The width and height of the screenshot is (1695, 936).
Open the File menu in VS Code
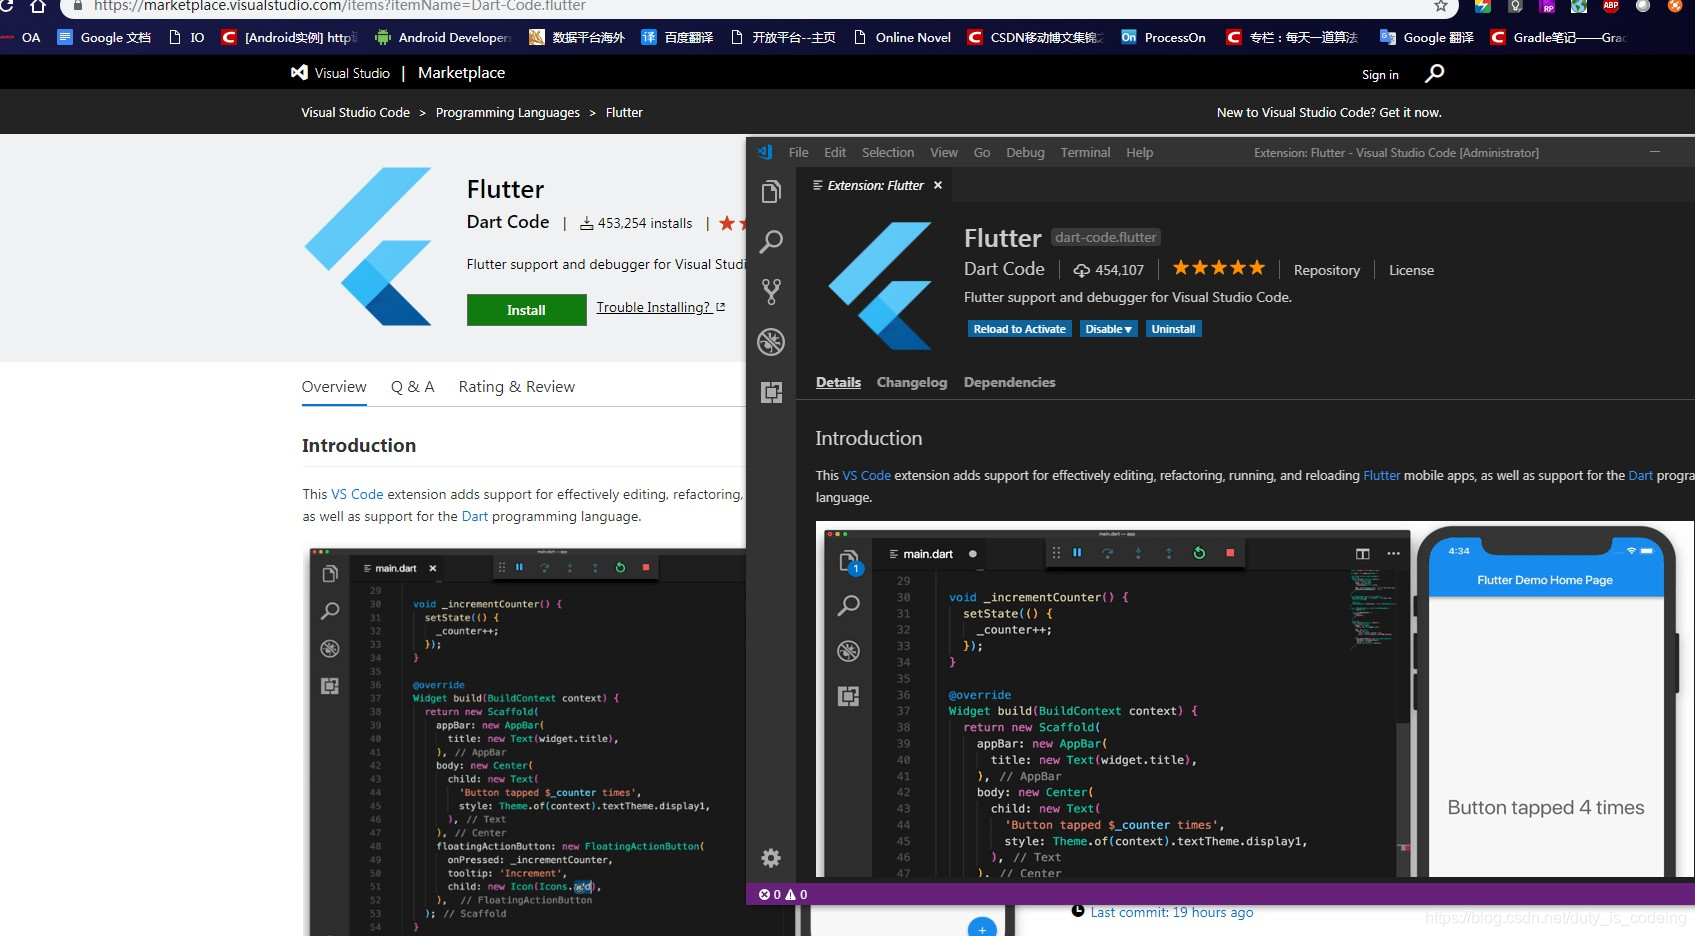click(798, 152)
